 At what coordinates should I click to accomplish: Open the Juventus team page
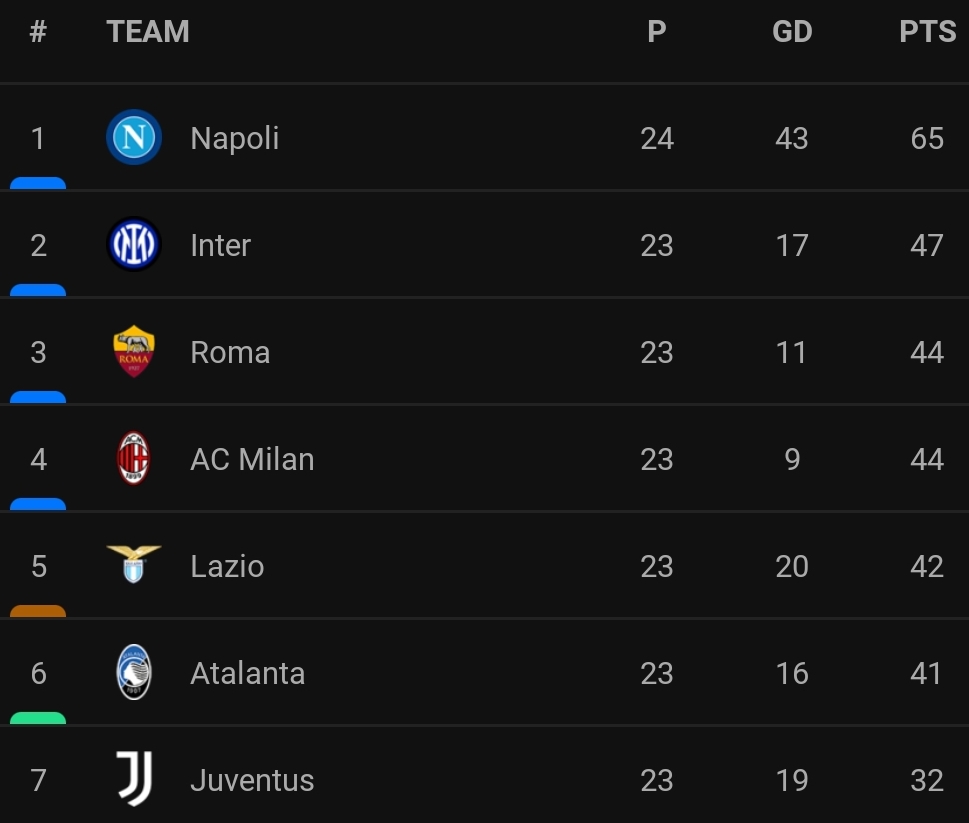click(x=252, y=780)
